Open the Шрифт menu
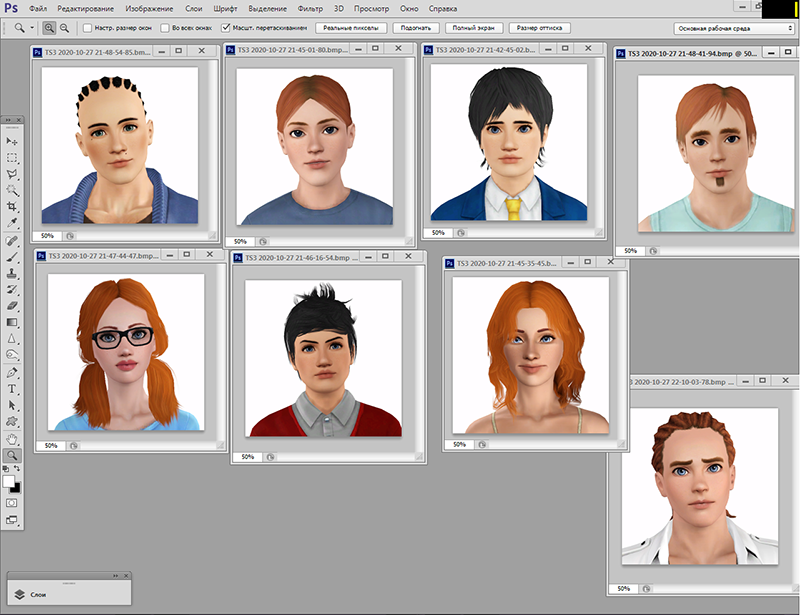 tap(226, 9)
